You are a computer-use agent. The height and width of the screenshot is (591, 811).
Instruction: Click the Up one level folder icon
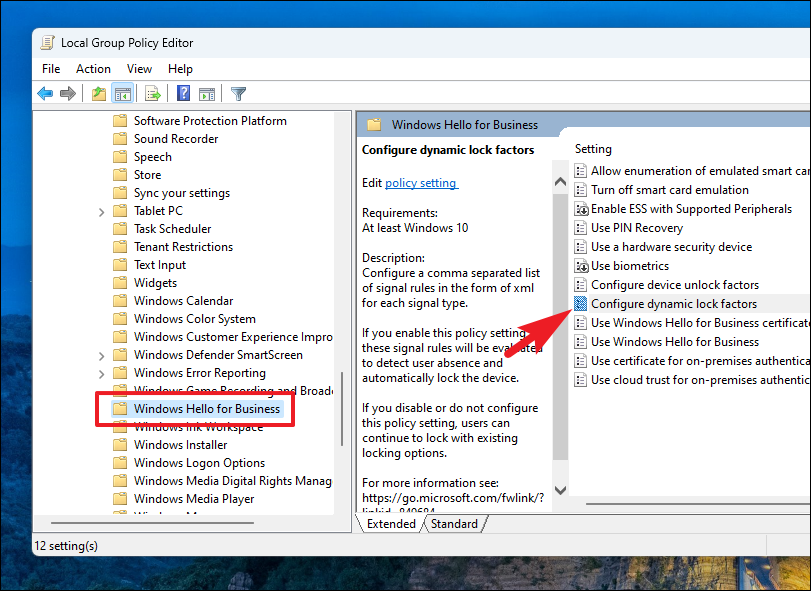[x=99, y=94]
